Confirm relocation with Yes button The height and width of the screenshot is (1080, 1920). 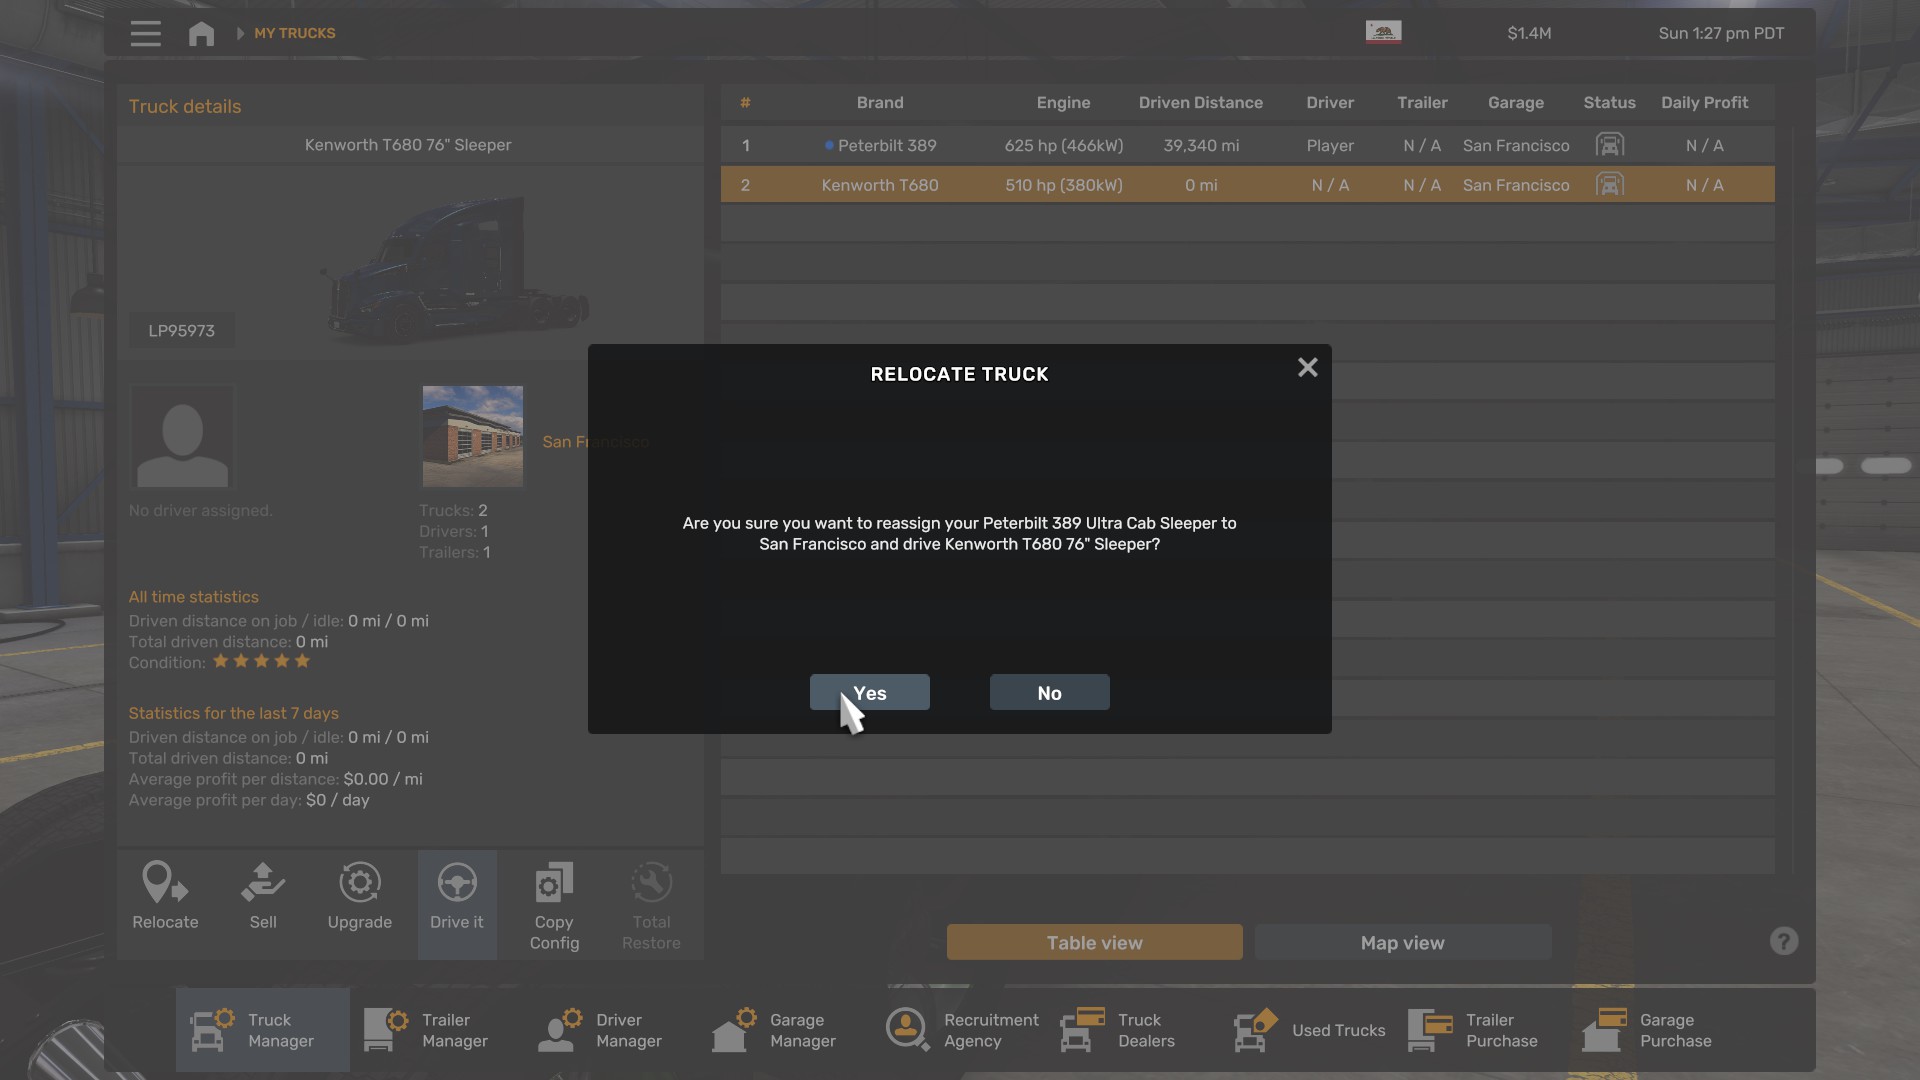[870, 692]
